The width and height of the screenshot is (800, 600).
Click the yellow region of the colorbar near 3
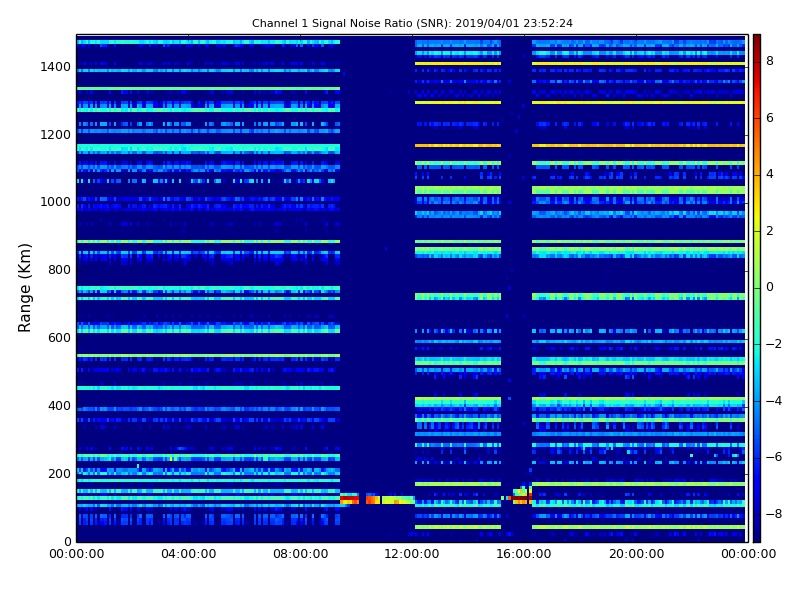pyautogui.click(x=757, y=203)
